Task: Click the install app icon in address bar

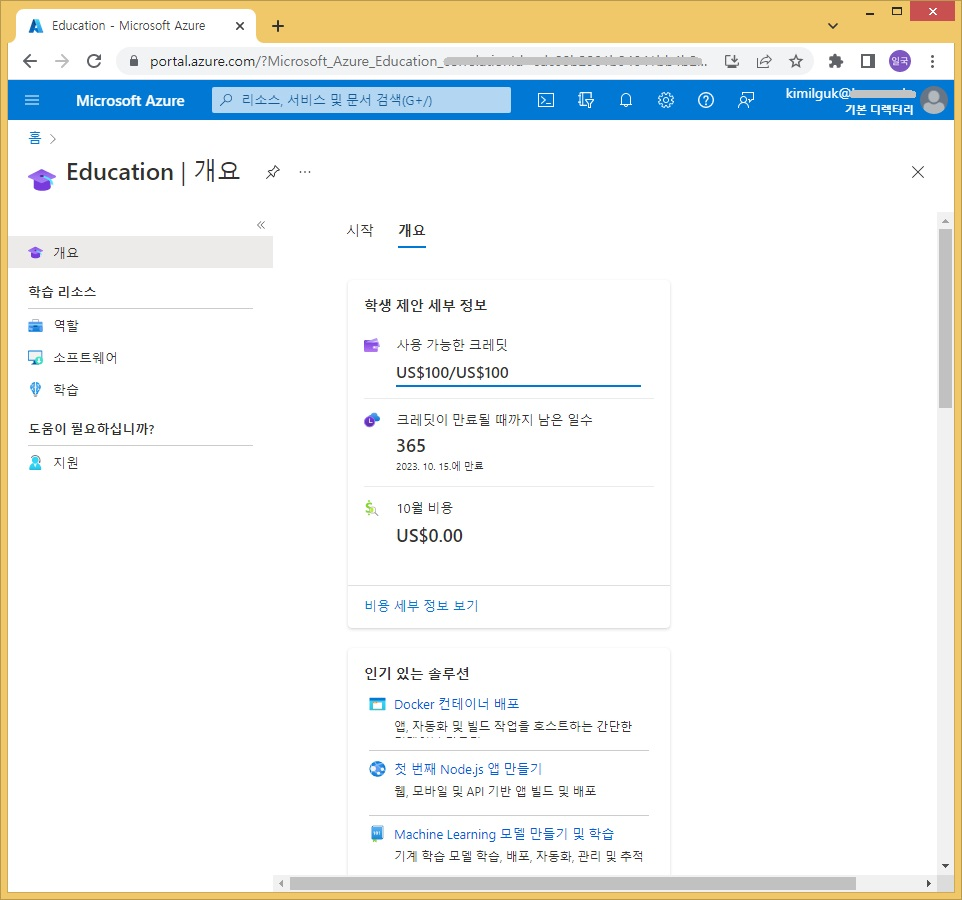Action: (x=731, y=61)
